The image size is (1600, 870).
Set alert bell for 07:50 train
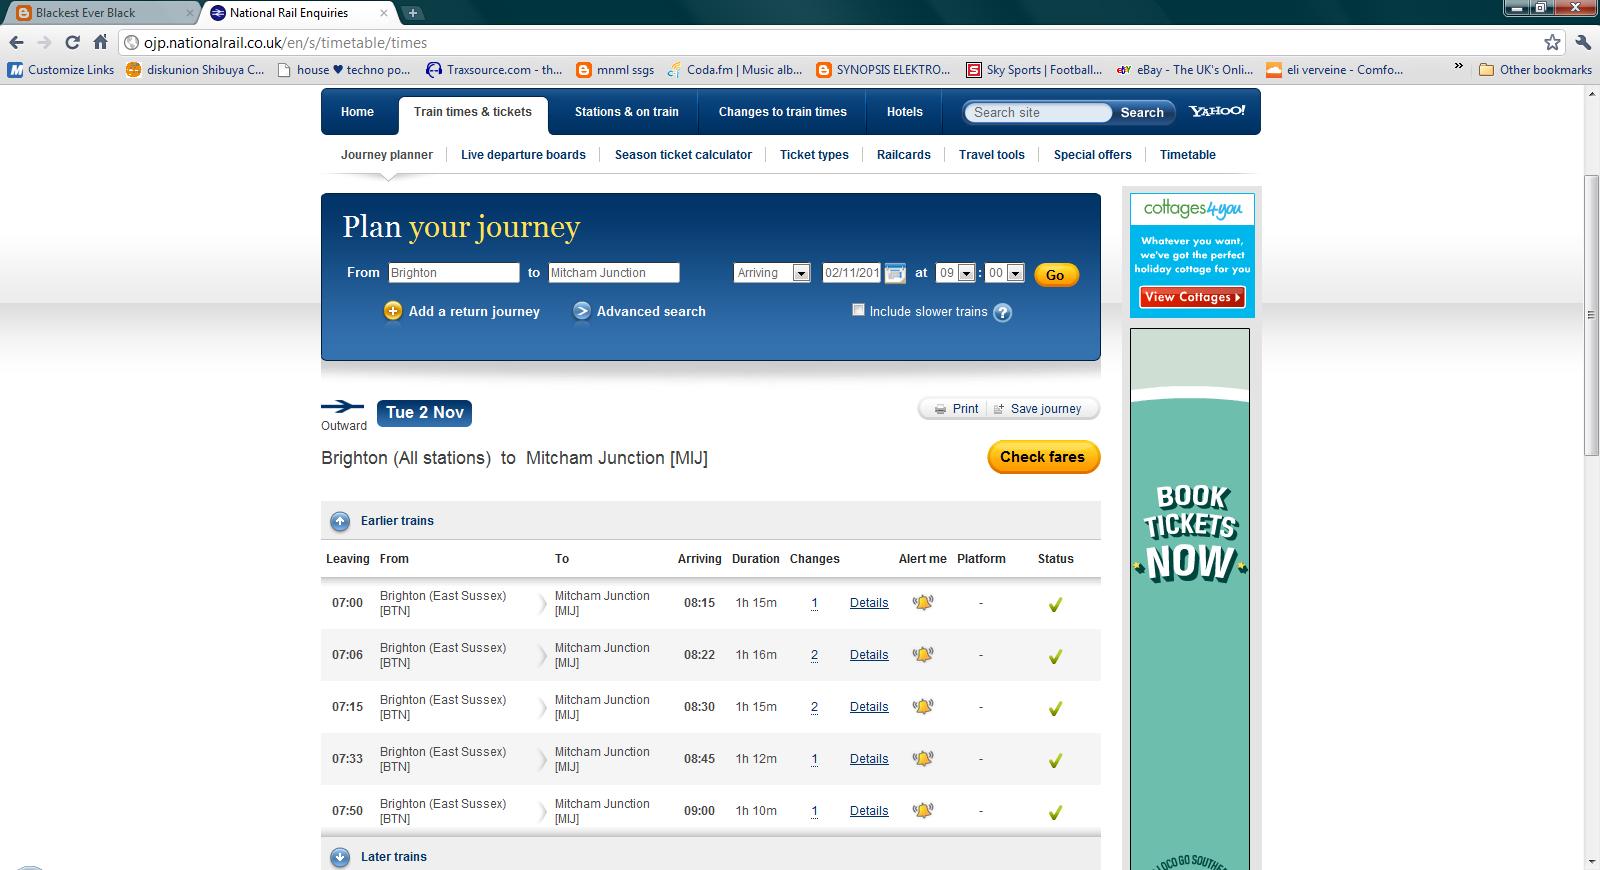(x=923, y=810)
